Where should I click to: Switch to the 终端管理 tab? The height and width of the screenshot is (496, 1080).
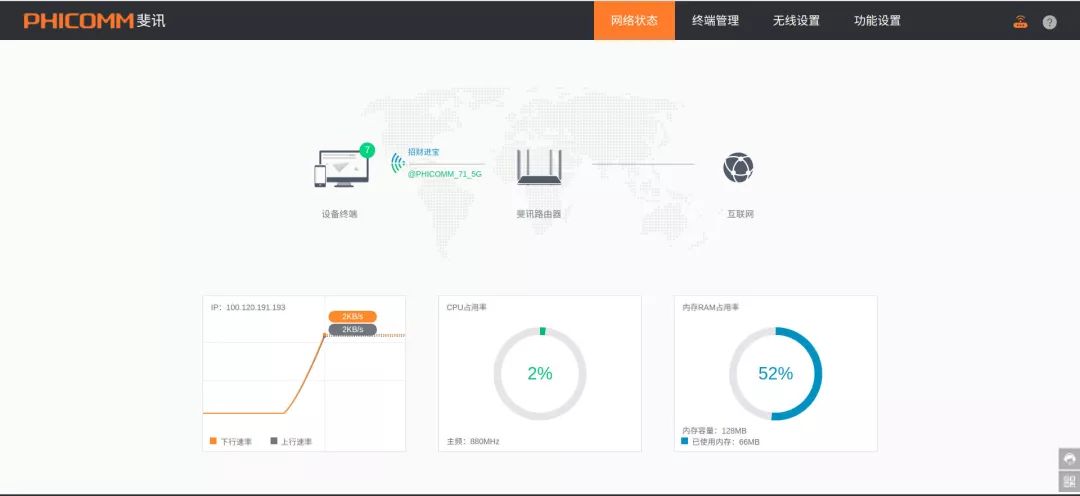pos(716,21)
